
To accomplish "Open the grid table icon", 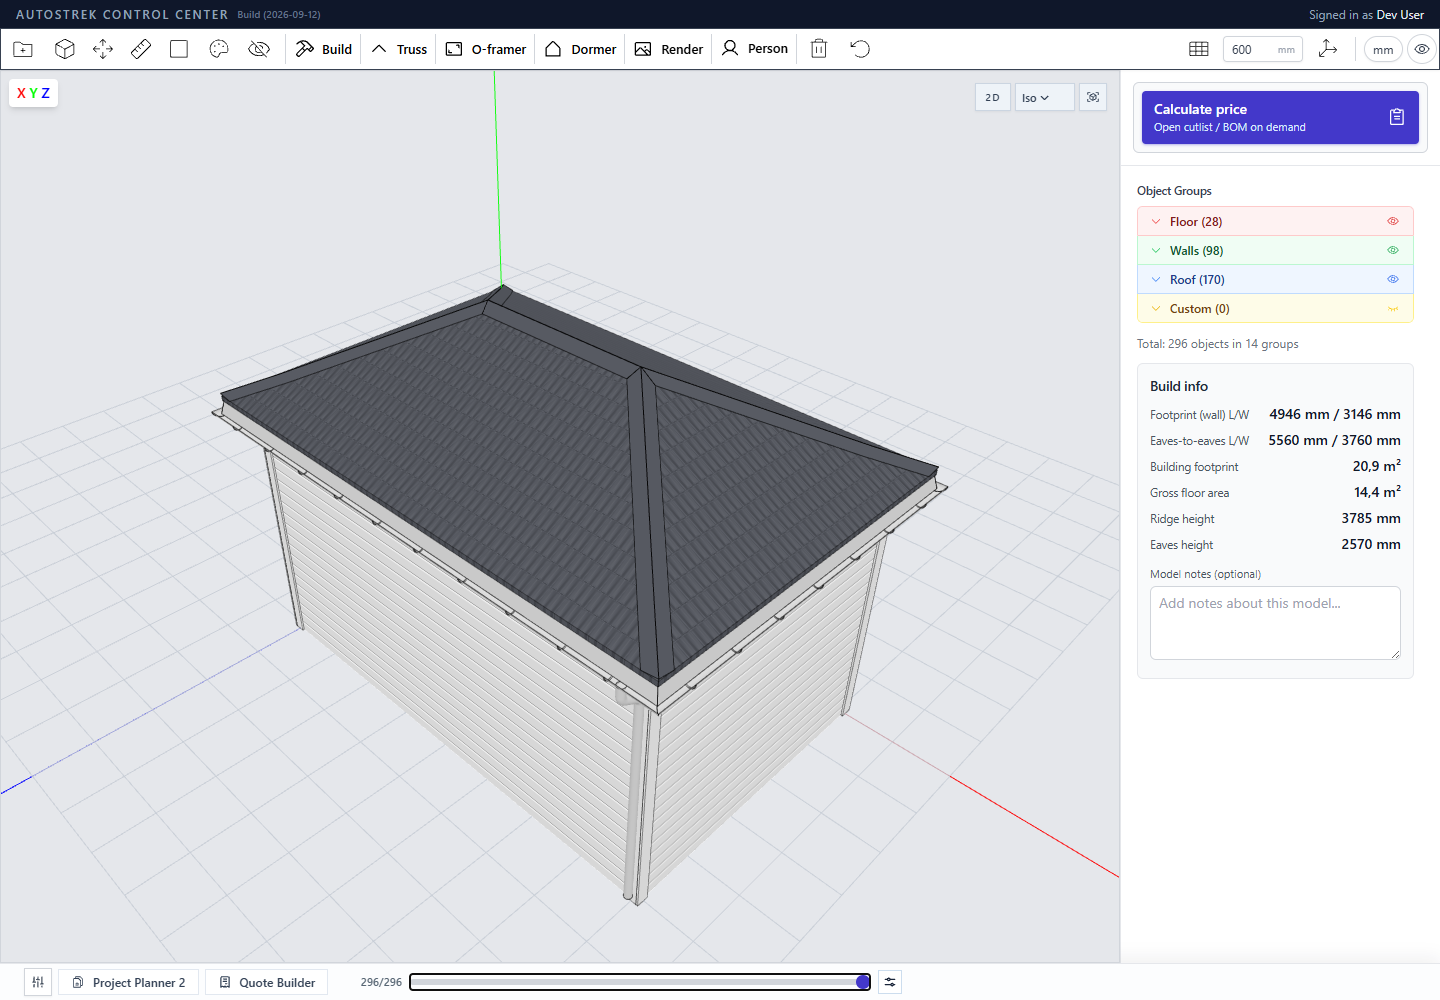I will tap(1199, 49).
